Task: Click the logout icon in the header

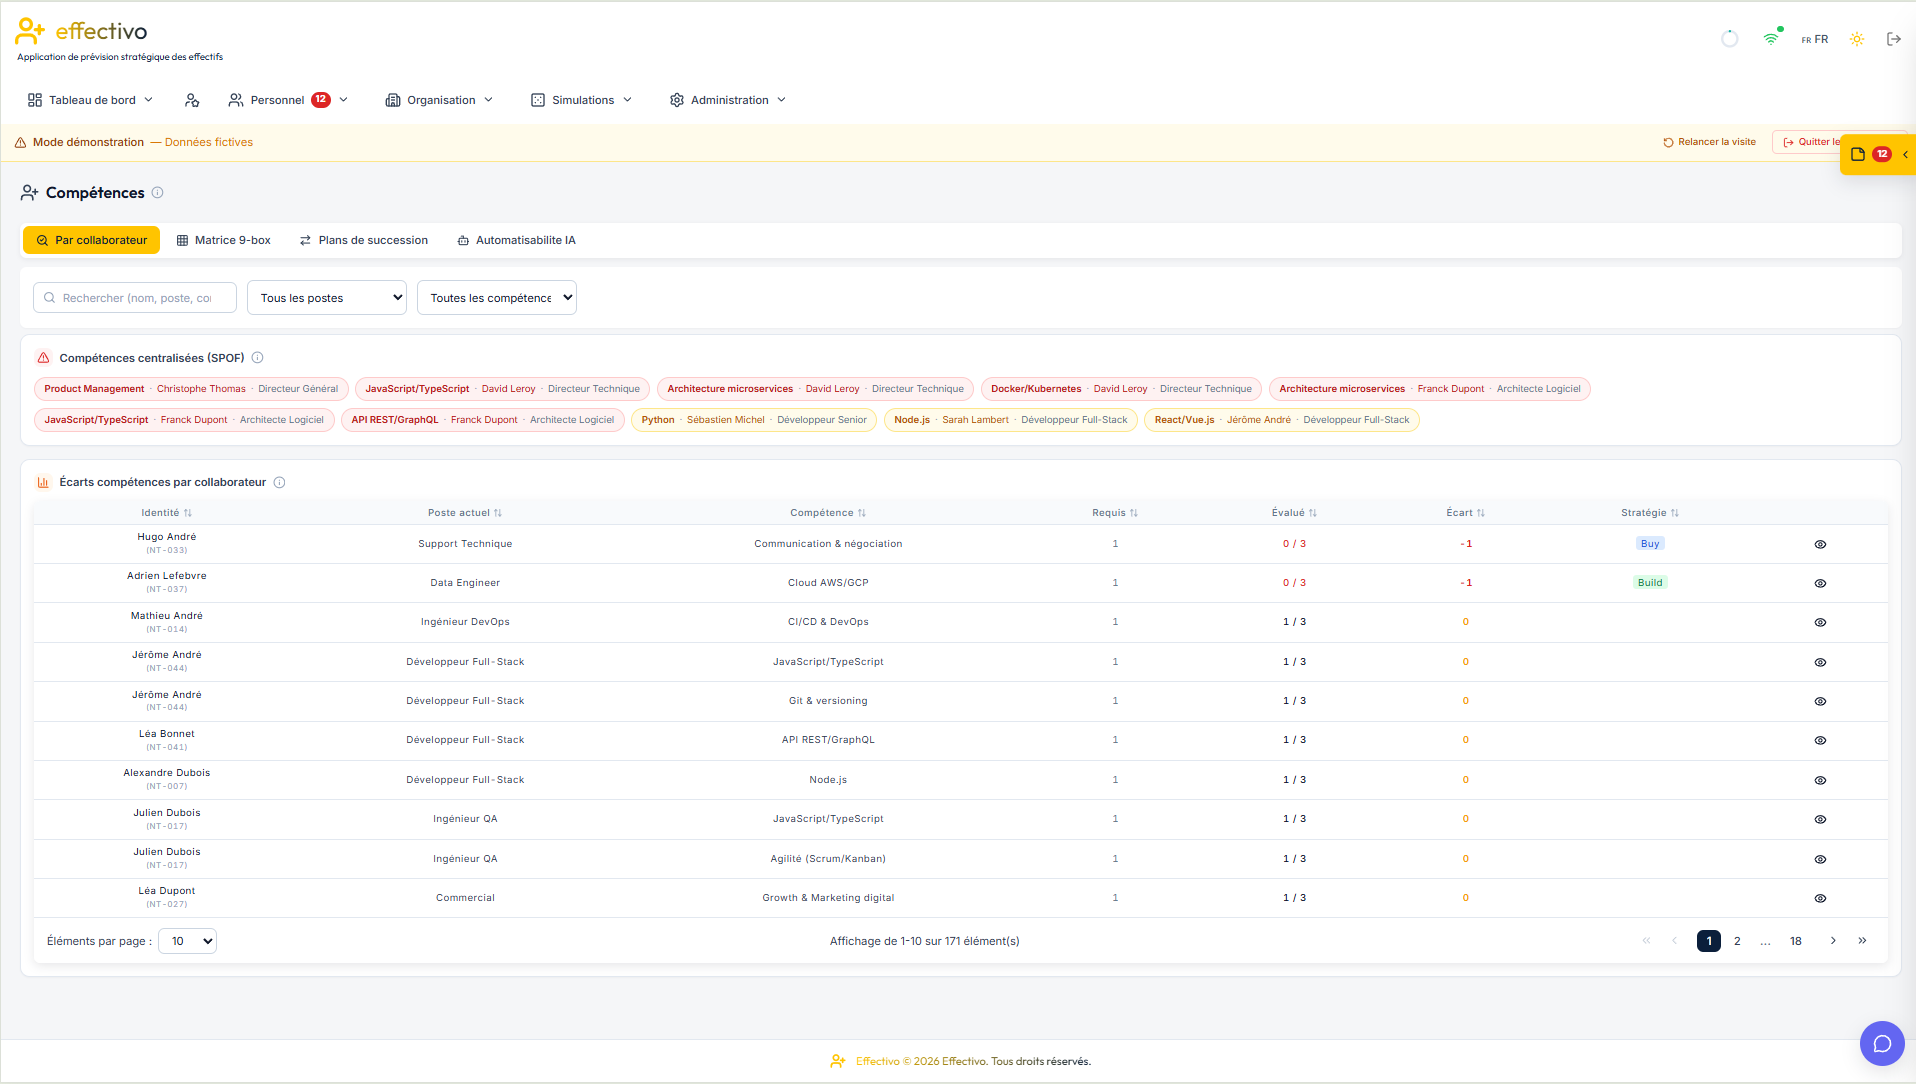Action: (x=1893, y=39)
